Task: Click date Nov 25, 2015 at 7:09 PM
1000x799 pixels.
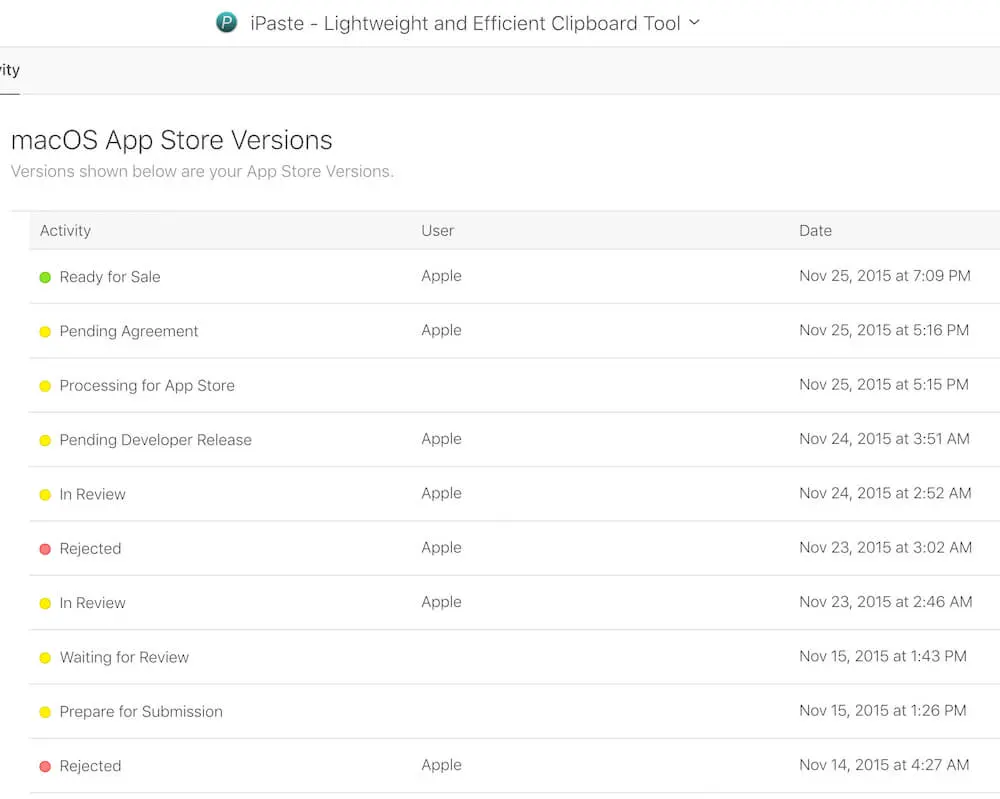Action: [x=885, y=275]
